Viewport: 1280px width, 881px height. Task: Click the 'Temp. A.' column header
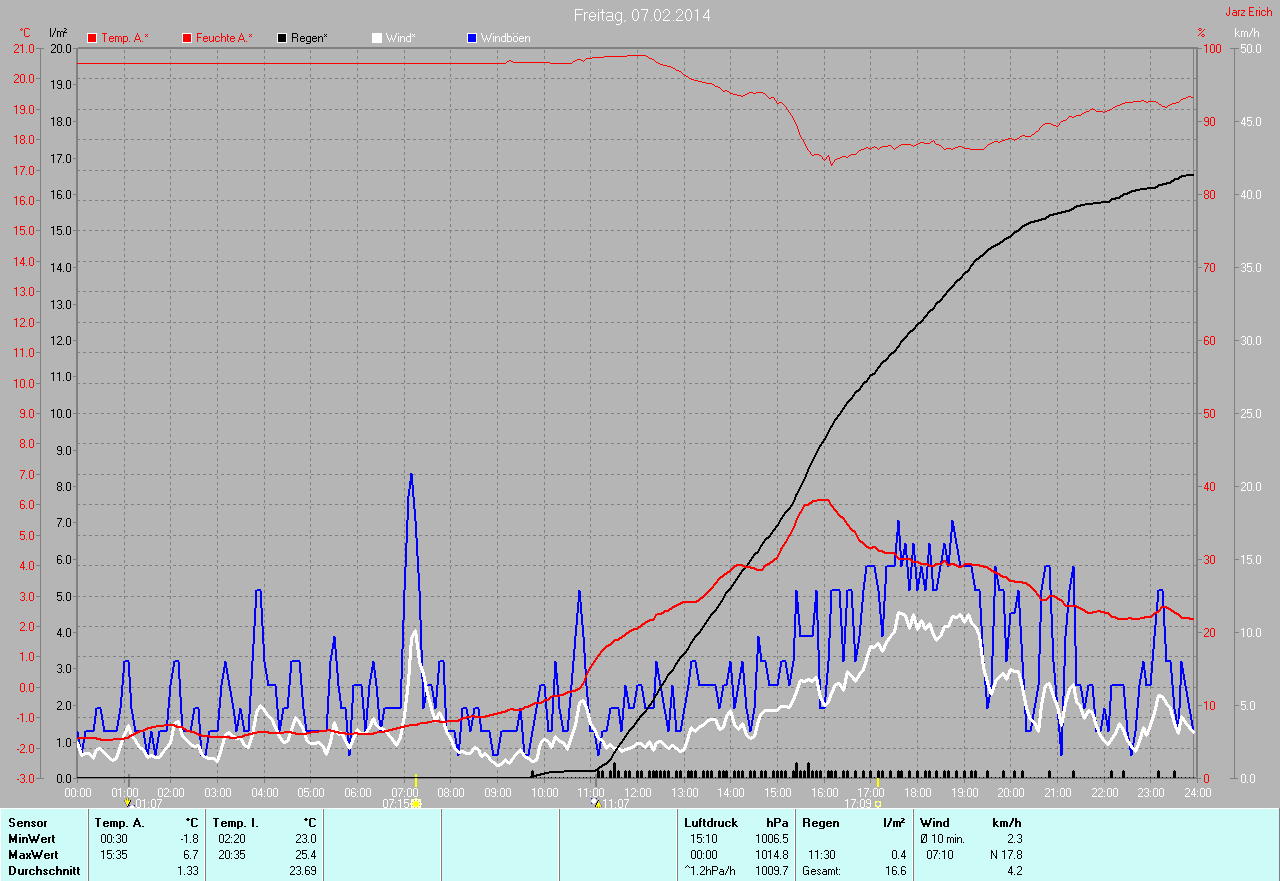tap(120, 823)
